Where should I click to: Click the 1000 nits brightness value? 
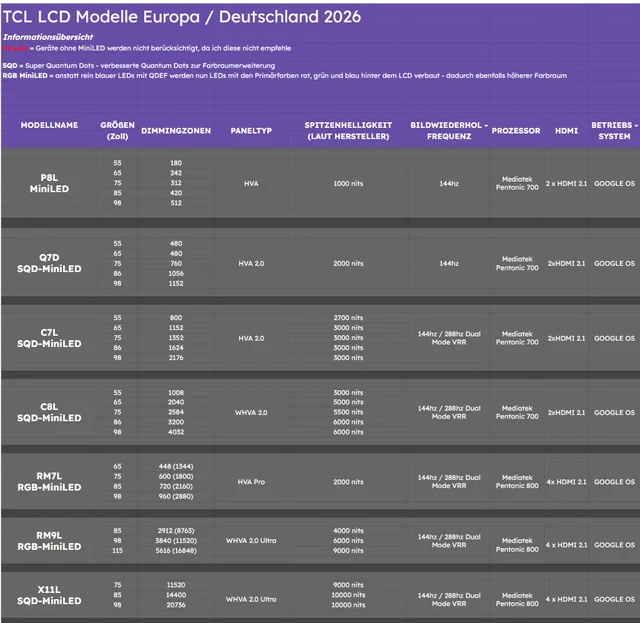pos(349,184)
